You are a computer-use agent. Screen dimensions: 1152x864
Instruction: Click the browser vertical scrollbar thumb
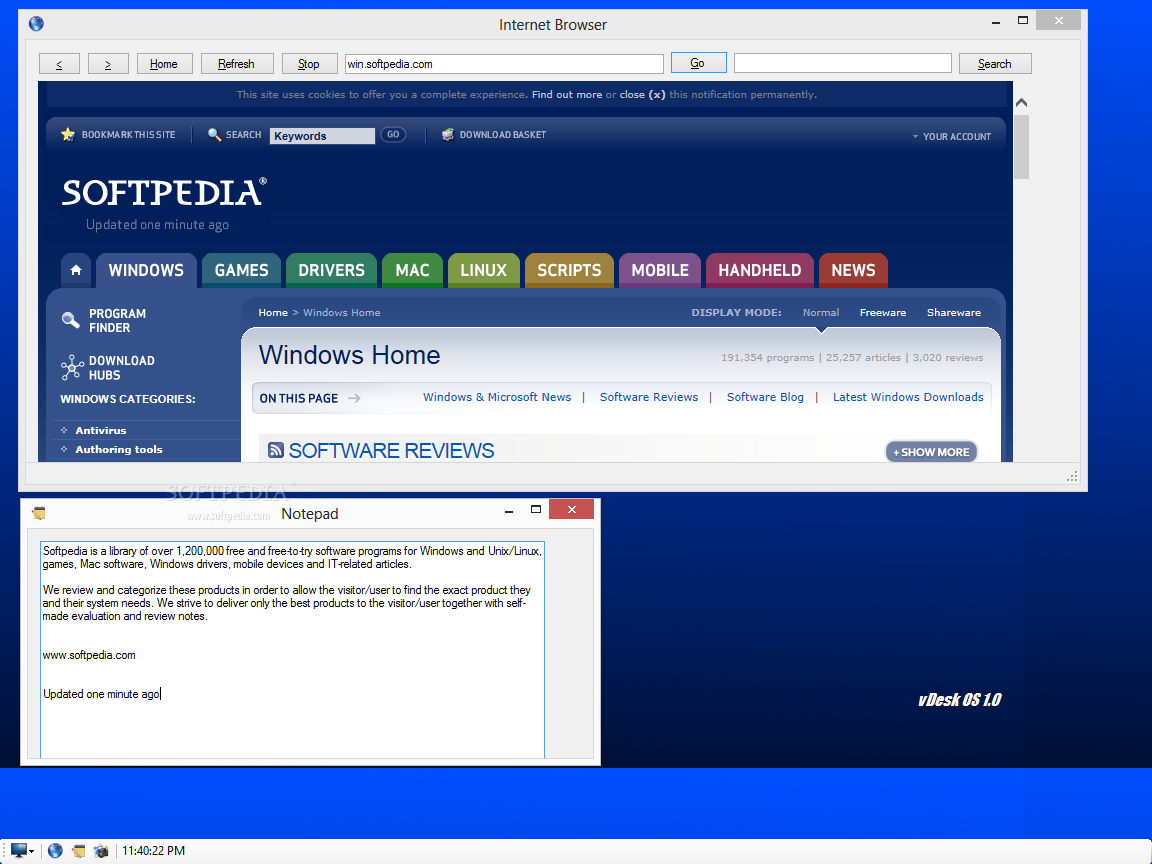[1021, 145]
